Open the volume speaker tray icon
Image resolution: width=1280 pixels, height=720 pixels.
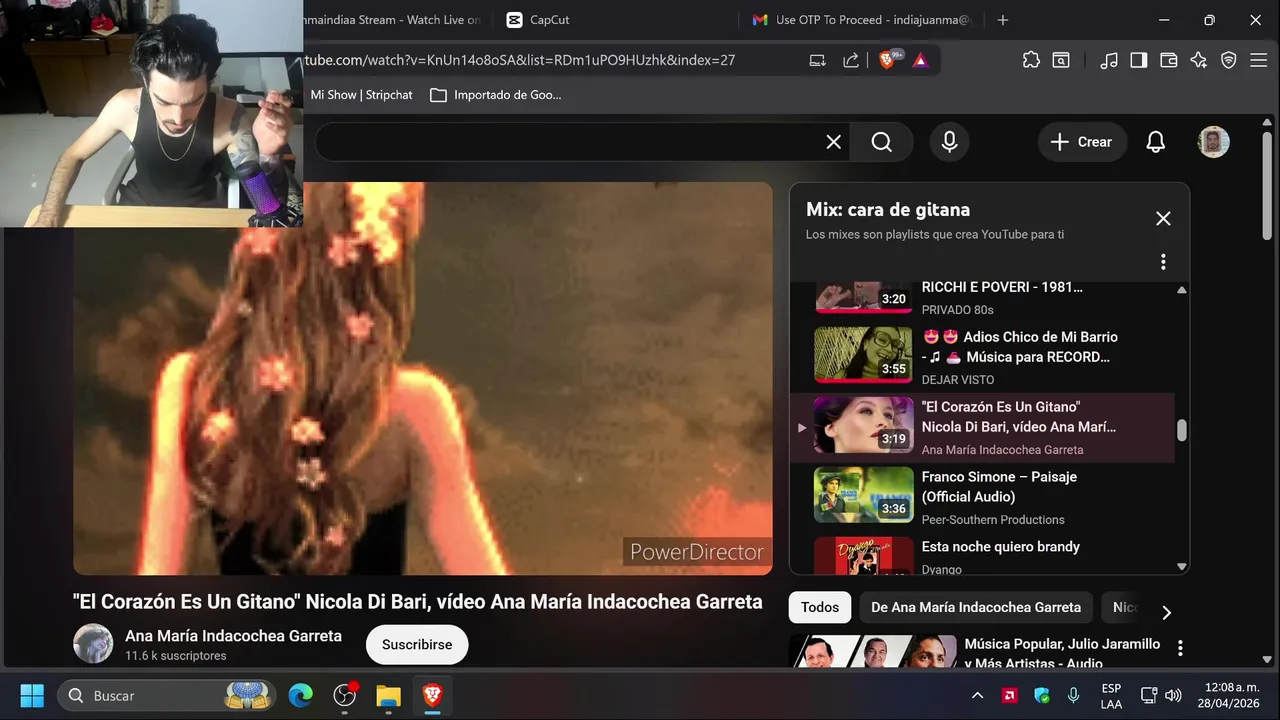click(1173, 695)
